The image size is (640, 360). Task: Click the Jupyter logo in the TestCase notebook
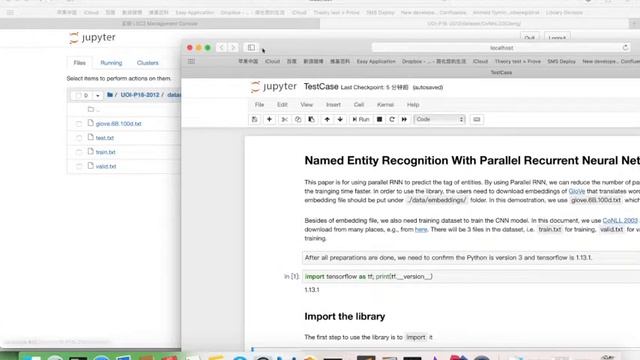click(x=273, y=87)
